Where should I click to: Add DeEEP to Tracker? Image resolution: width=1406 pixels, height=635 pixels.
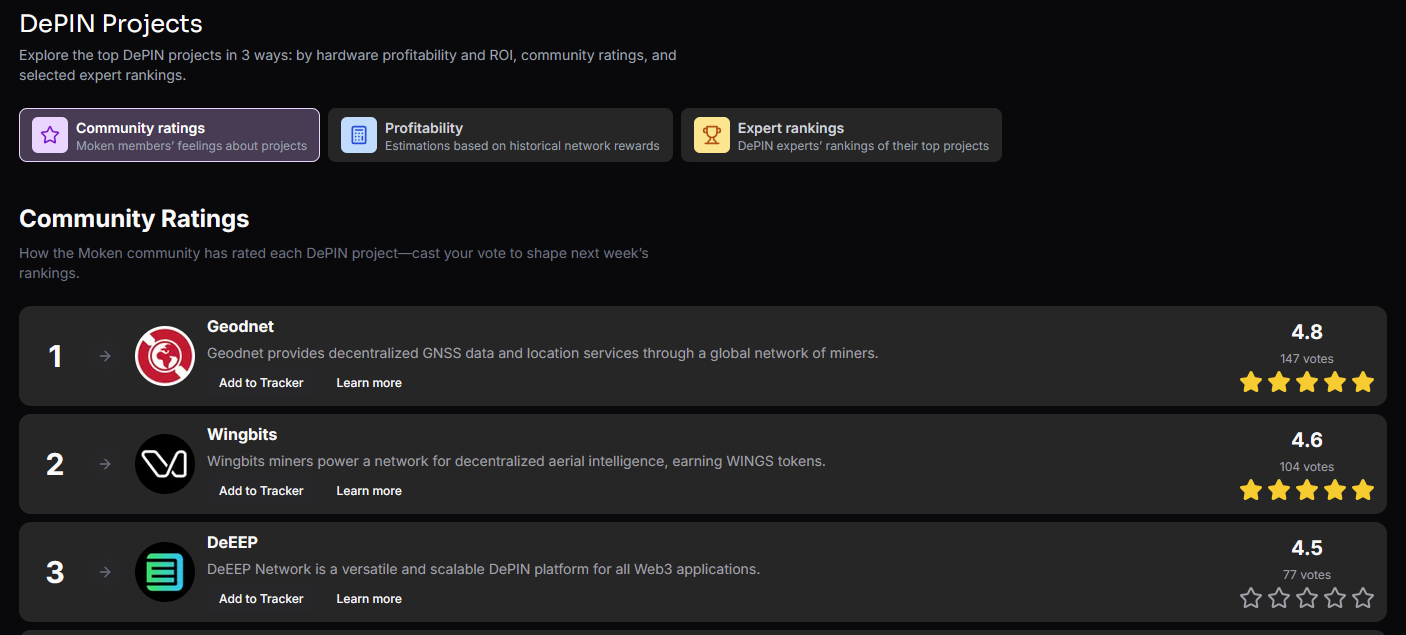261,599
